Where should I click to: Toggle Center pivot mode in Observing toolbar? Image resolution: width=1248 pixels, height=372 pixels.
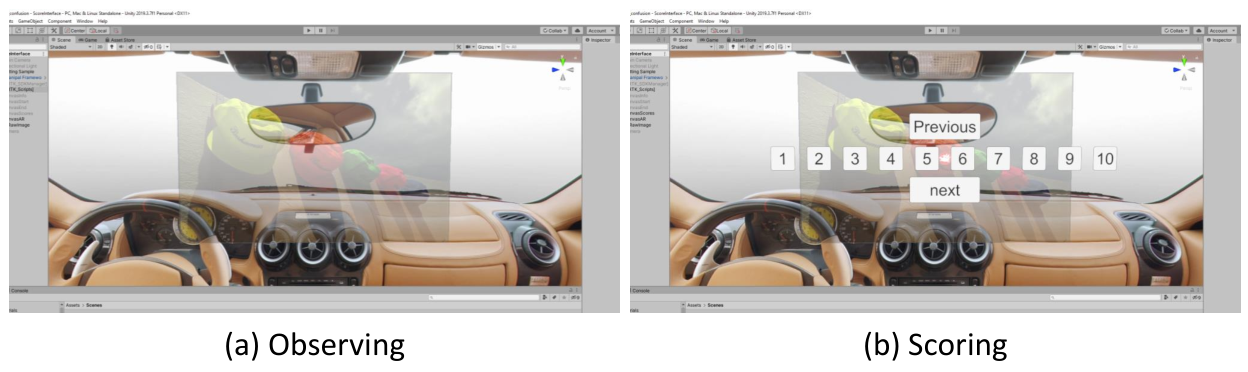(x=74, y=31)
